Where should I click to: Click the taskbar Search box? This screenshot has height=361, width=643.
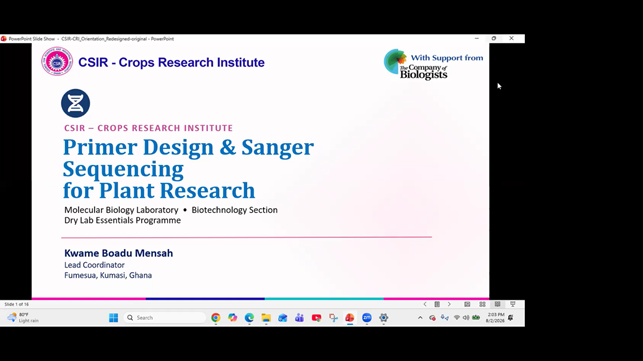point(165,318)
